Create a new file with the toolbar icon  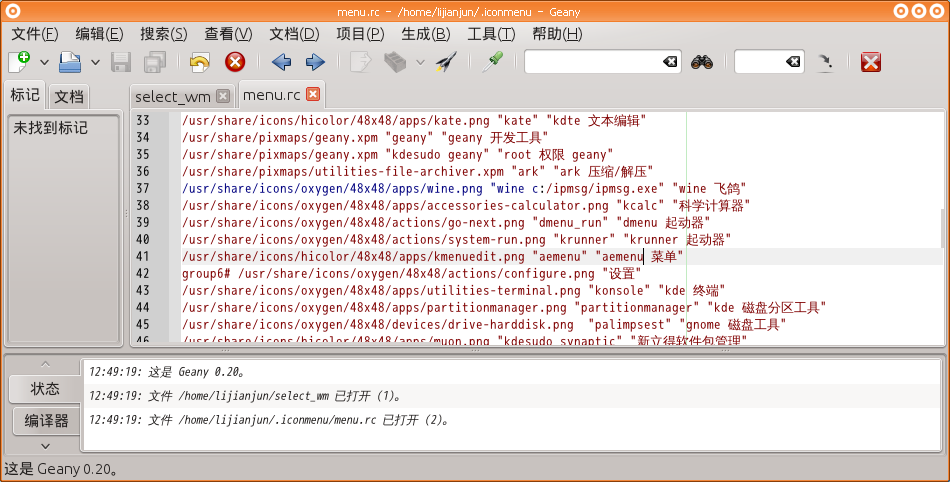click(19, 62)
